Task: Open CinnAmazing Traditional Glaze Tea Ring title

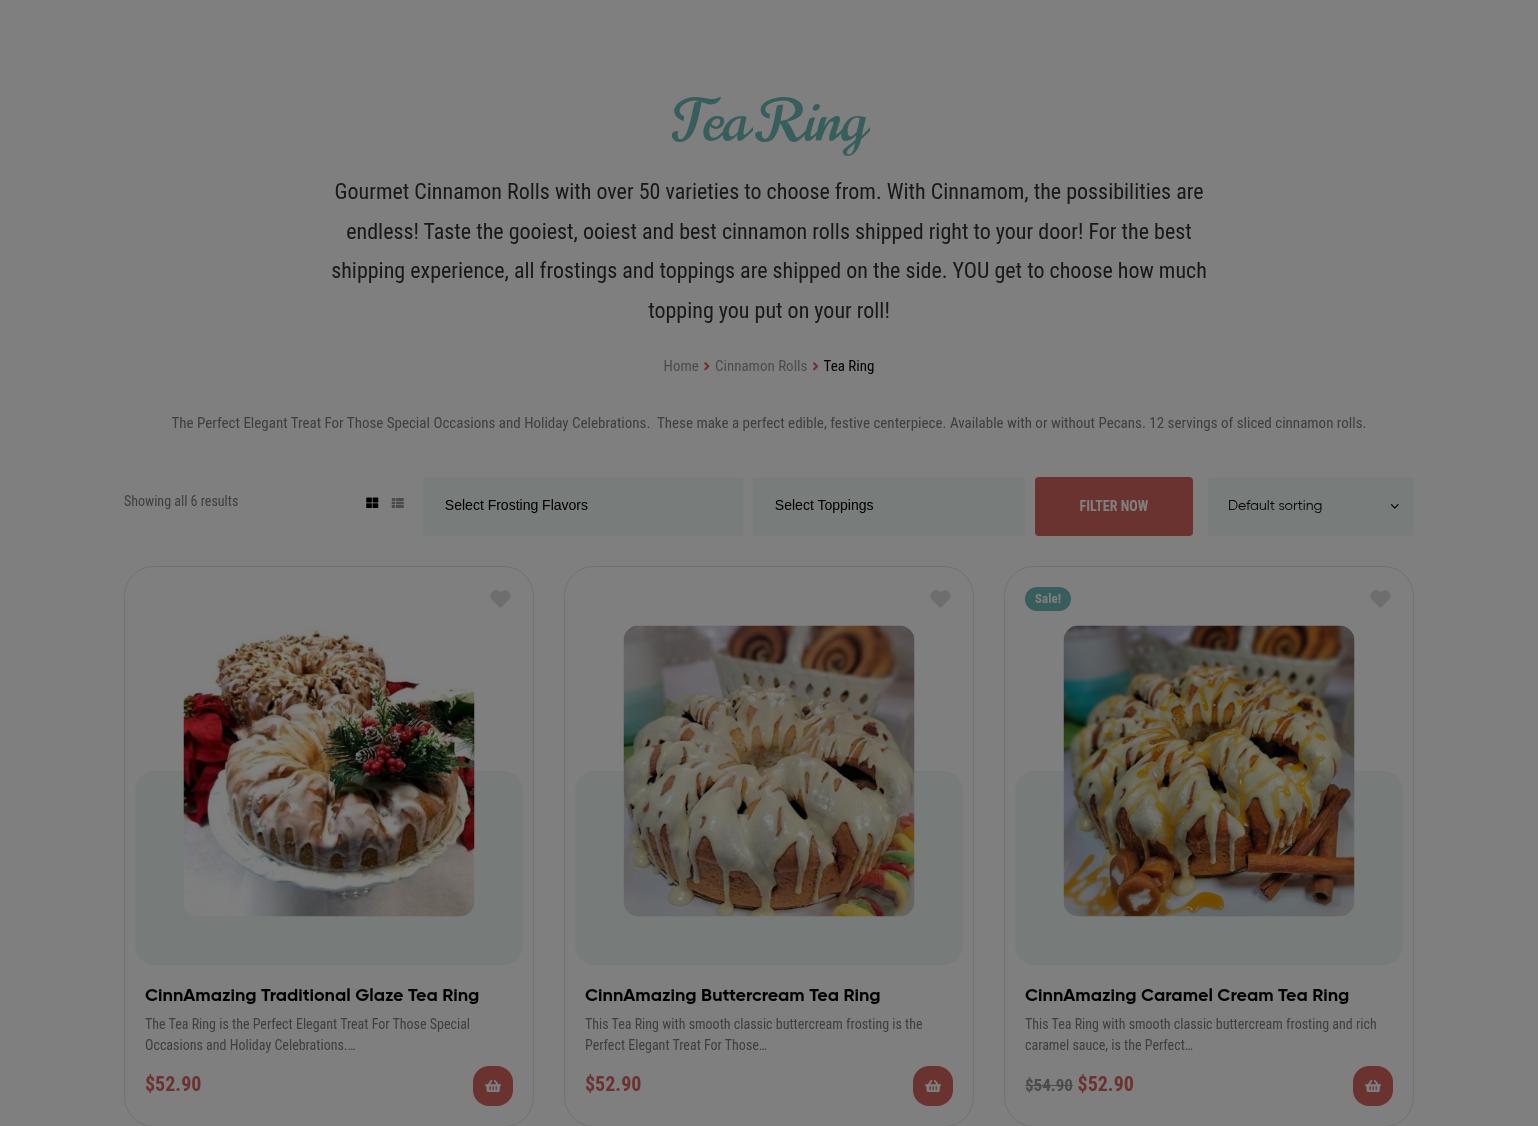Action: [x=312, y=996]
